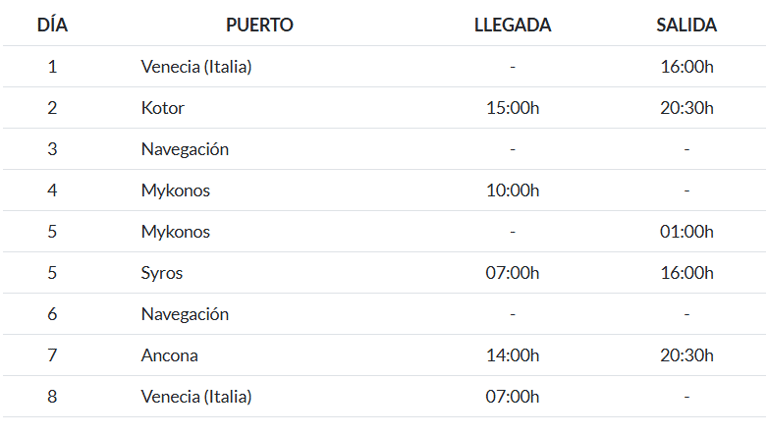Screen dimensions: 768x435
Task: Click Kotor's 20:30h departure time
Action: tap(686, 108)
